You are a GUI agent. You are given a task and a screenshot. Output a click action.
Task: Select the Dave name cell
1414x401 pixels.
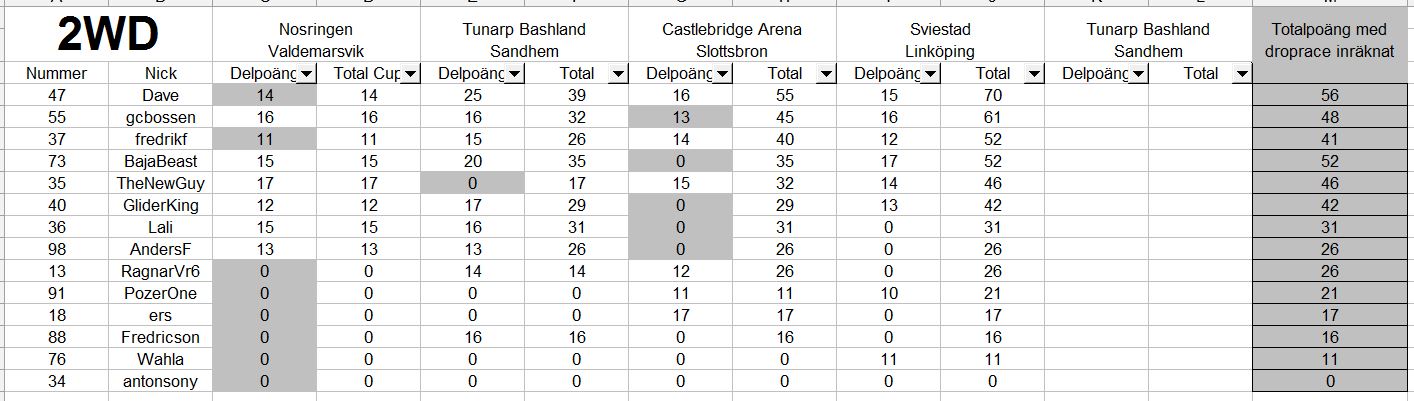point(161,96)
